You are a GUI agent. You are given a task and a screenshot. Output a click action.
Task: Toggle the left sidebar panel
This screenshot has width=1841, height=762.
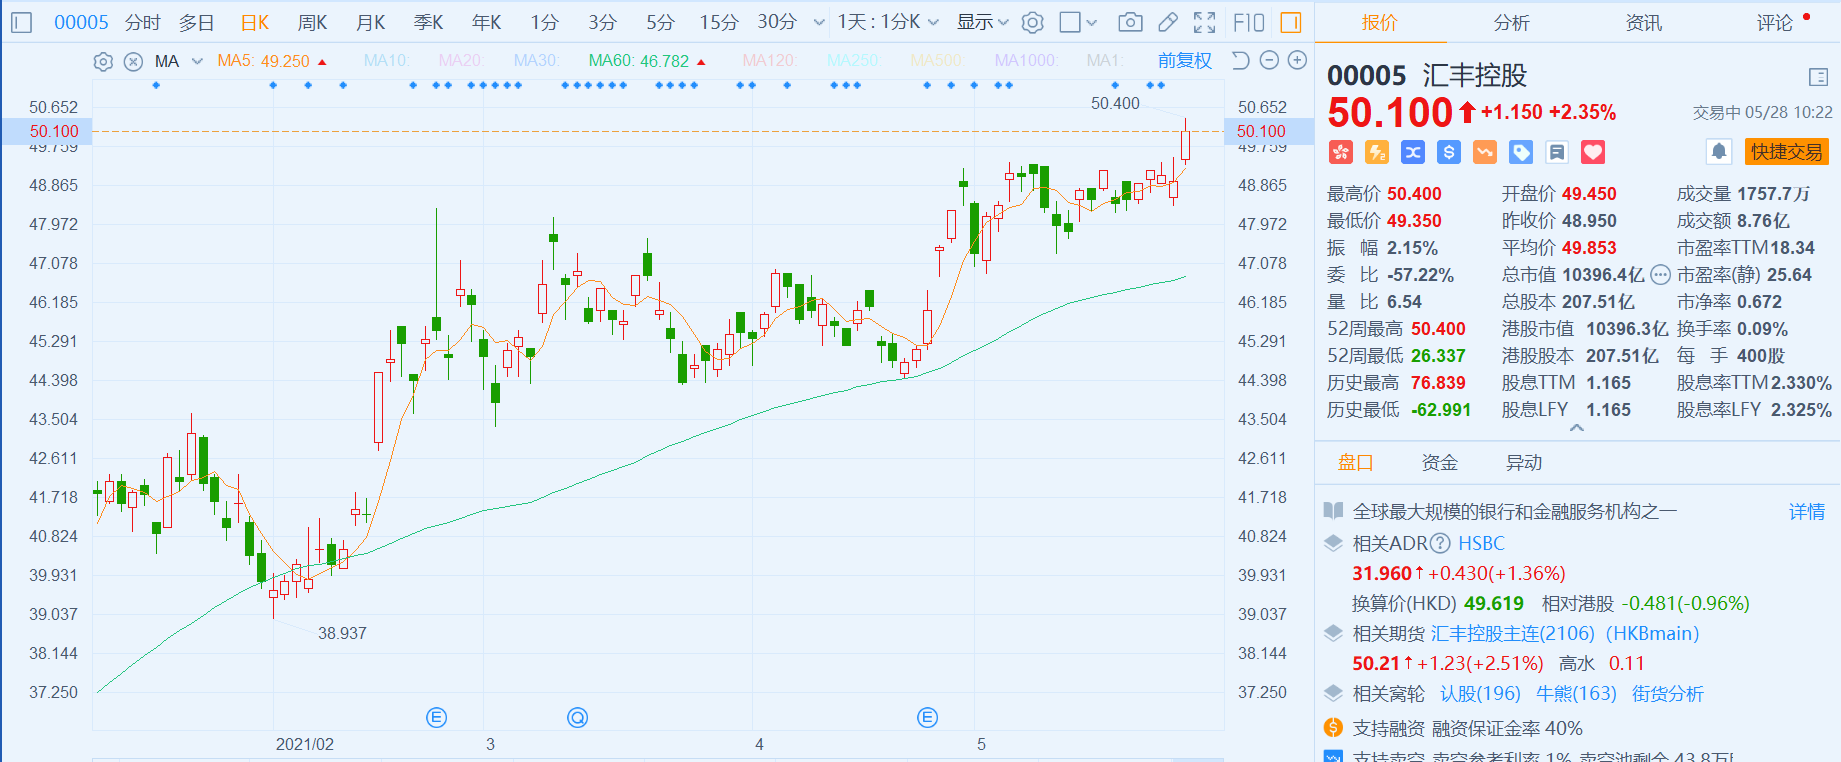click(22, 22)
